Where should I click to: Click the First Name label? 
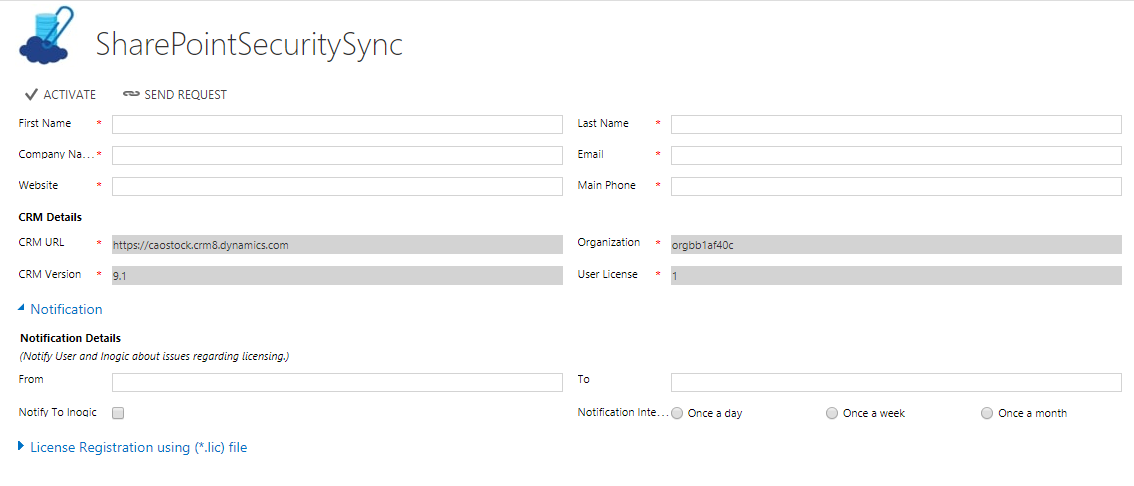click(45, 123)
